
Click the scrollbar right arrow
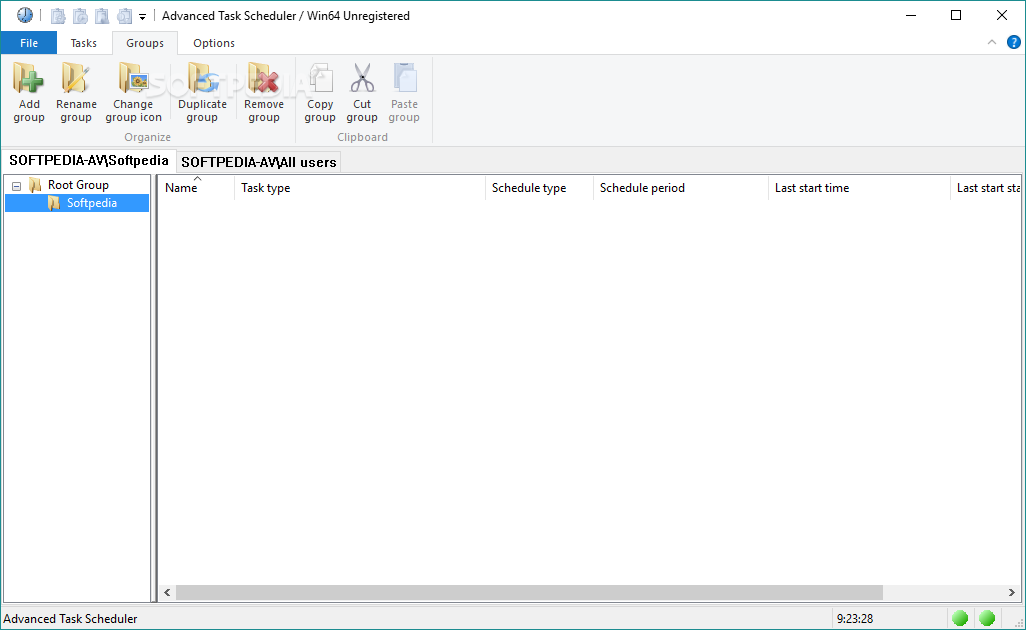(x=1012, y=593)
